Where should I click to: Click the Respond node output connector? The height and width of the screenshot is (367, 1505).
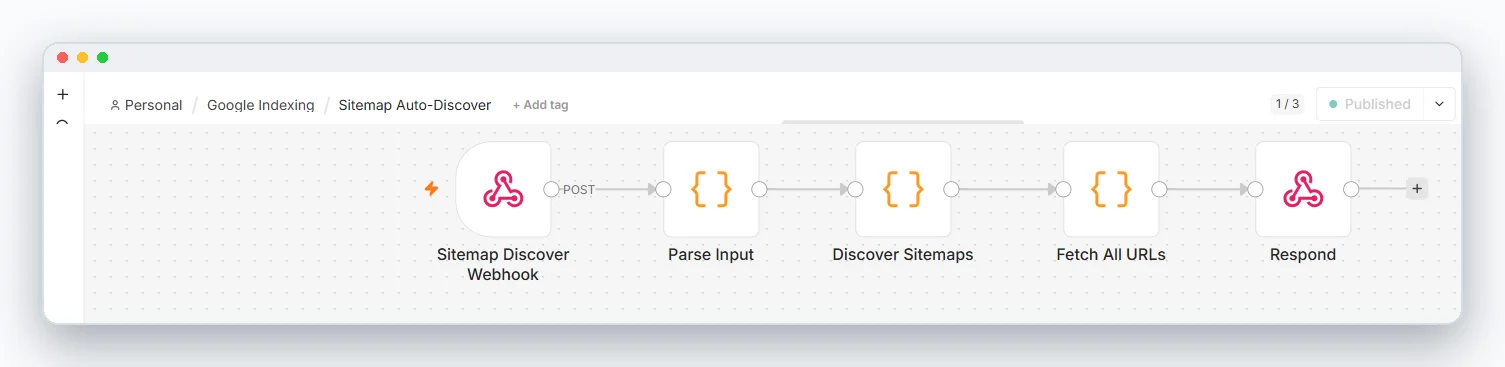(1351, 189)
